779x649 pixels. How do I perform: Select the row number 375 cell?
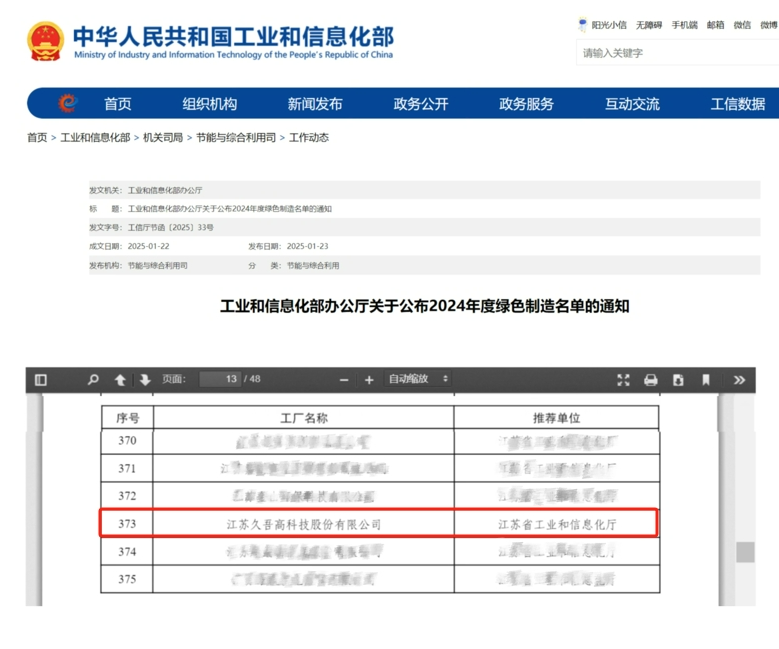point(127,579)
